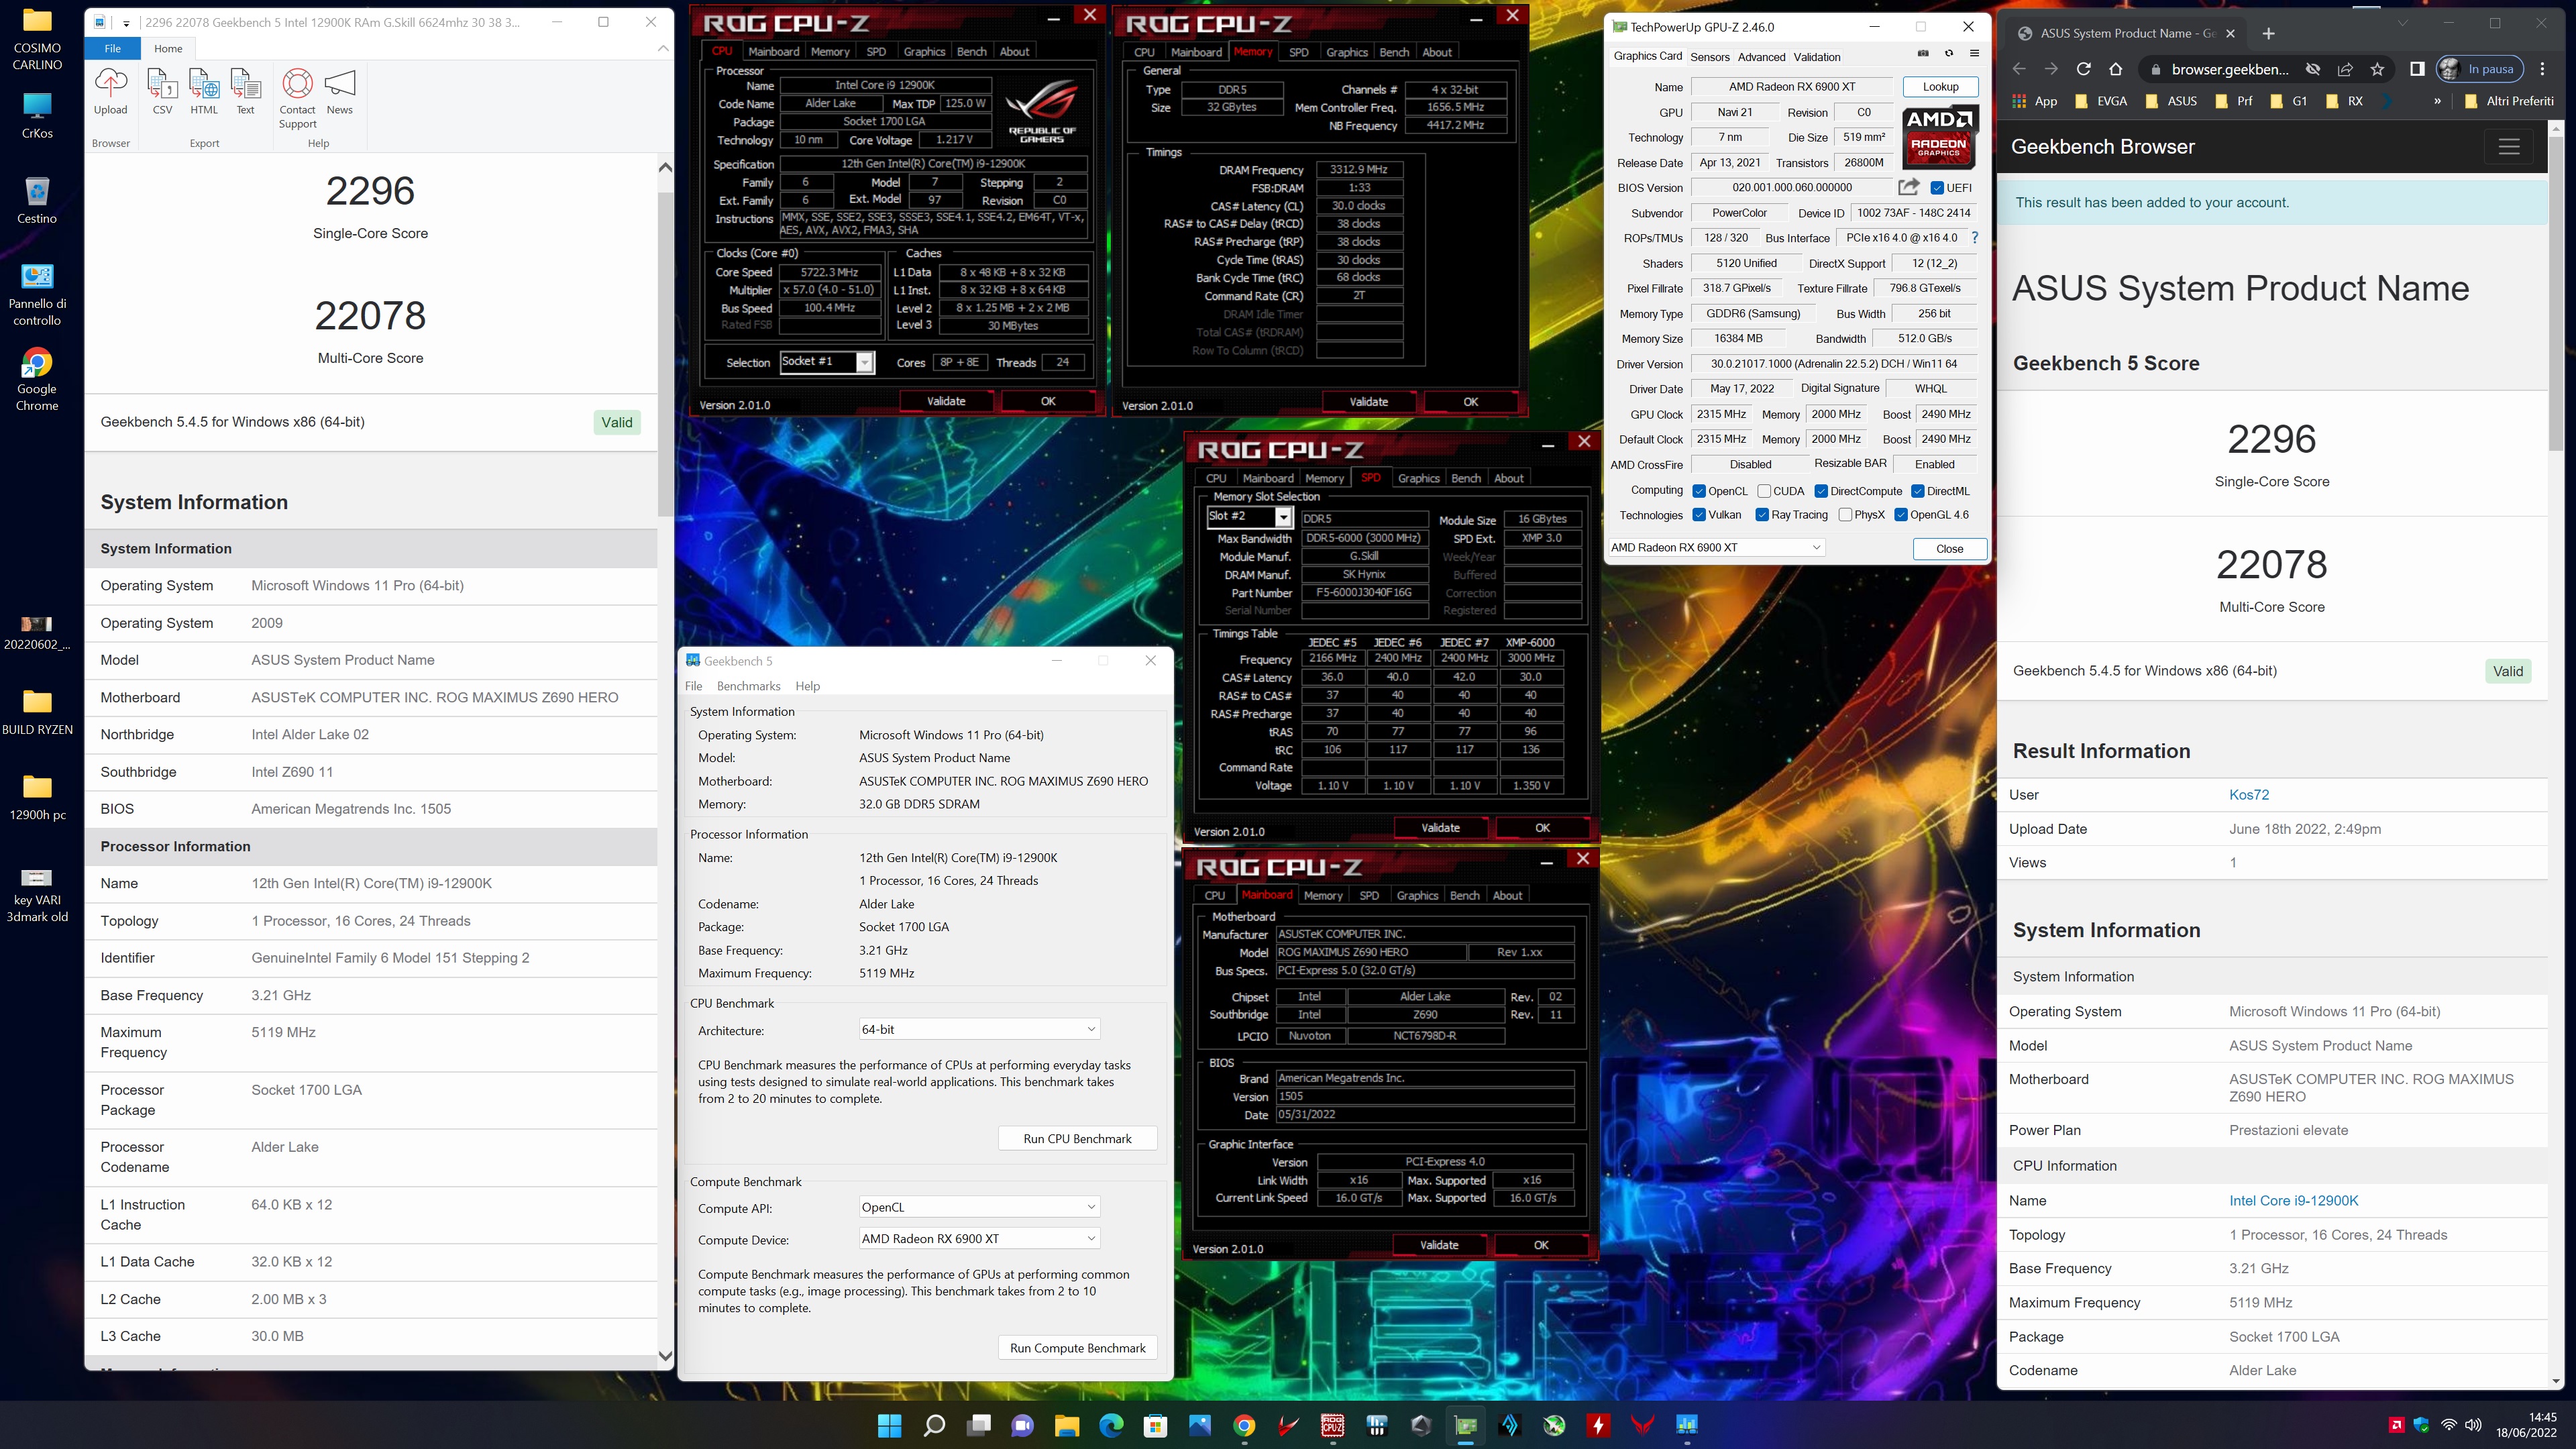The image size is (2576, 1449).
Task: Click the Lookup button in GPU-Z
Action: tap(1940, 87)
